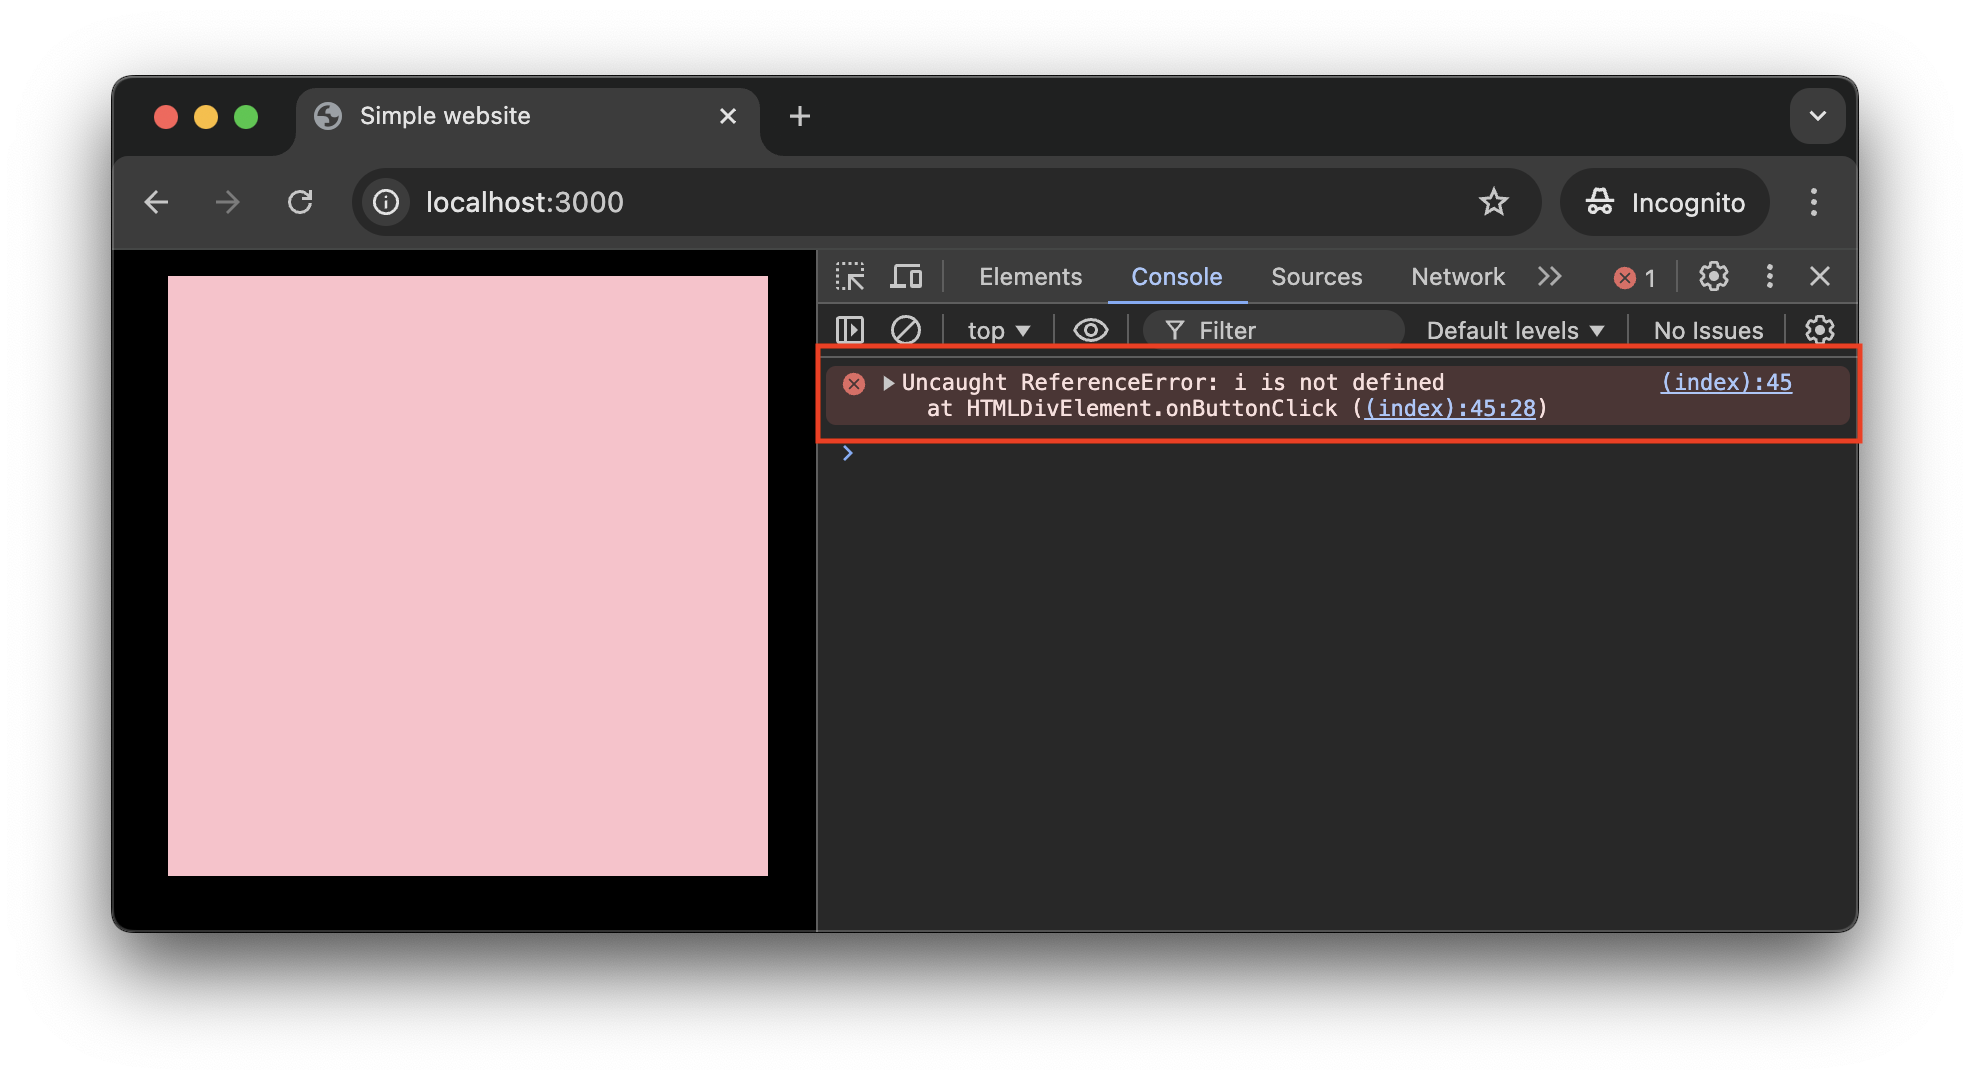Screen dimensions: 1970x1080
Task: Click the Incognito indicator button
Action: pos(1664,202)
